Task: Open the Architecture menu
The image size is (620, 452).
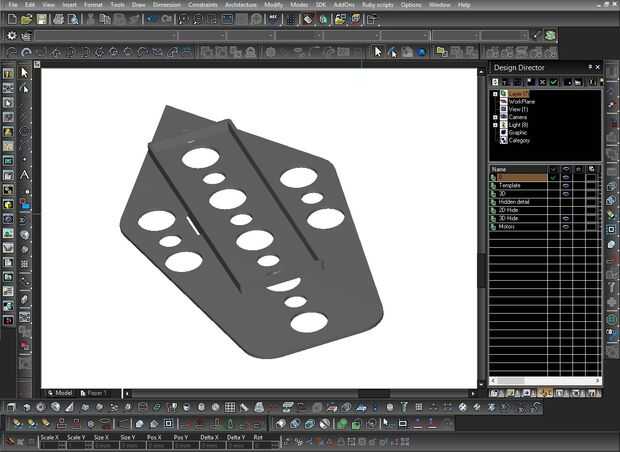Action: click(240, 5)
